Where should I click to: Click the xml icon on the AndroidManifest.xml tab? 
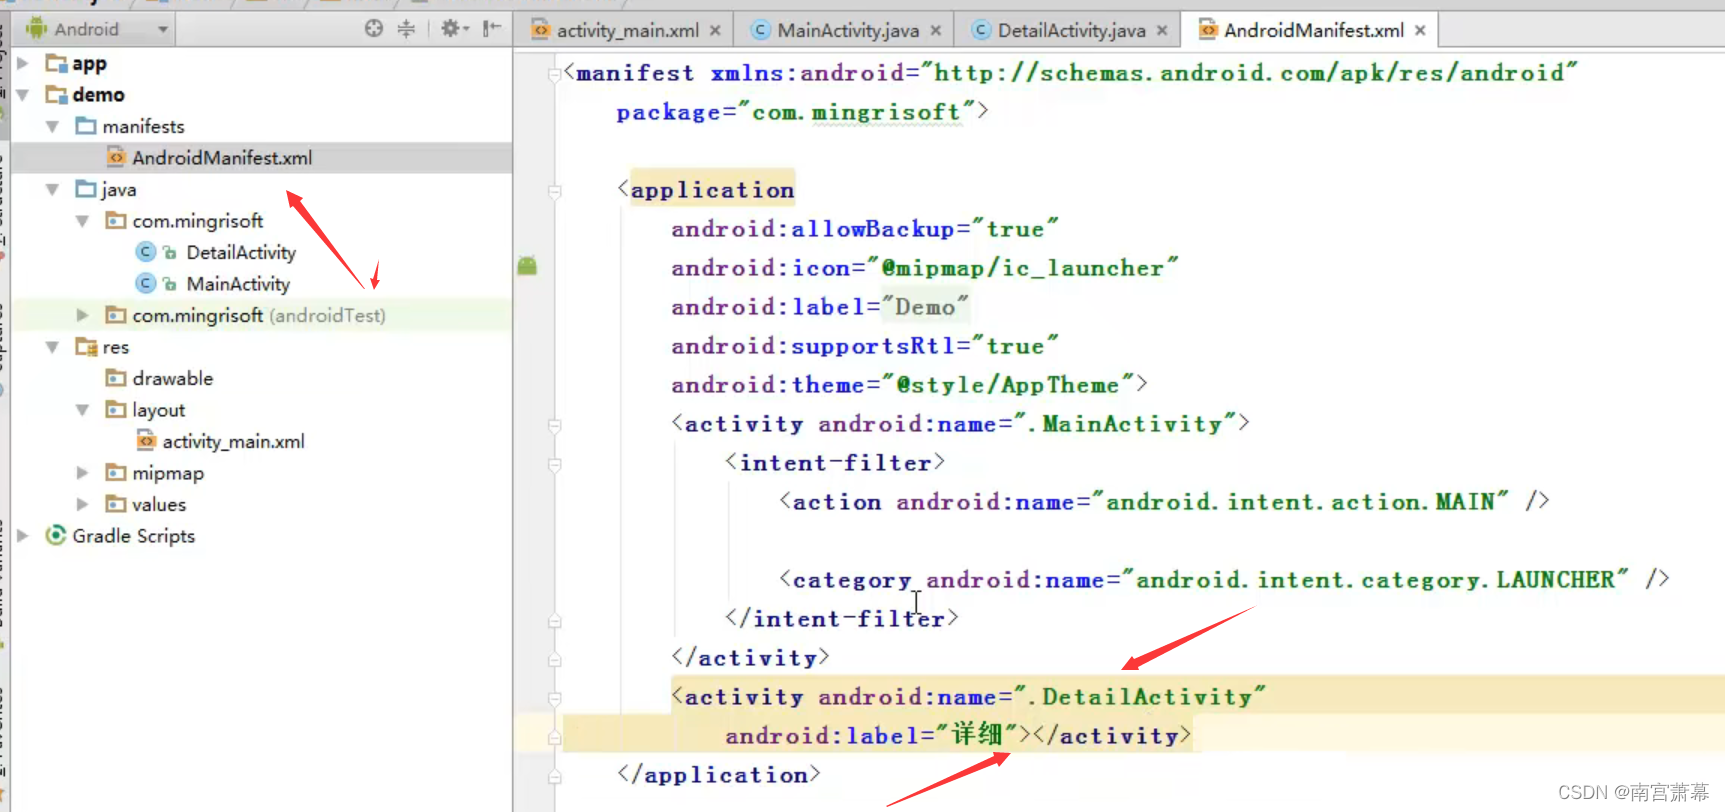(x=1208, y=30)
